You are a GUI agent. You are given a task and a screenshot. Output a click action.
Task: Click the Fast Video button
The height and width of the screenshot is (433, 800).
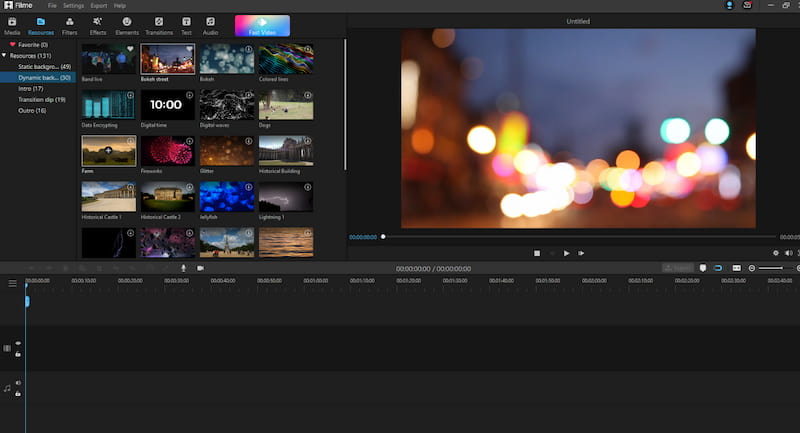click(x=262, y=26)
